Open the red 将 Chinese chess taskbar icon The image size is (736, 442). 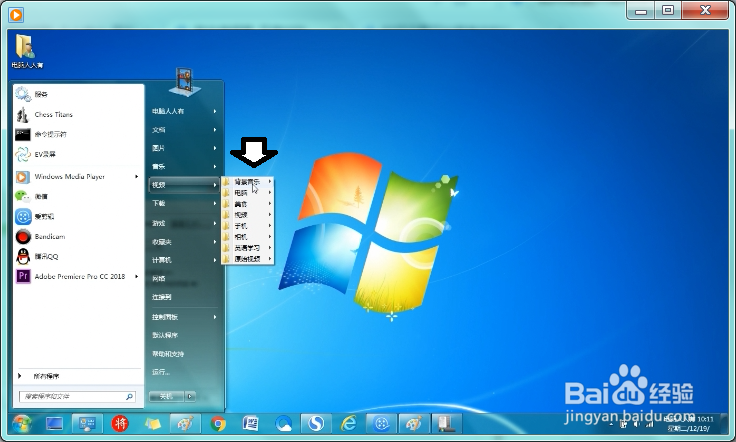[120, 424]
